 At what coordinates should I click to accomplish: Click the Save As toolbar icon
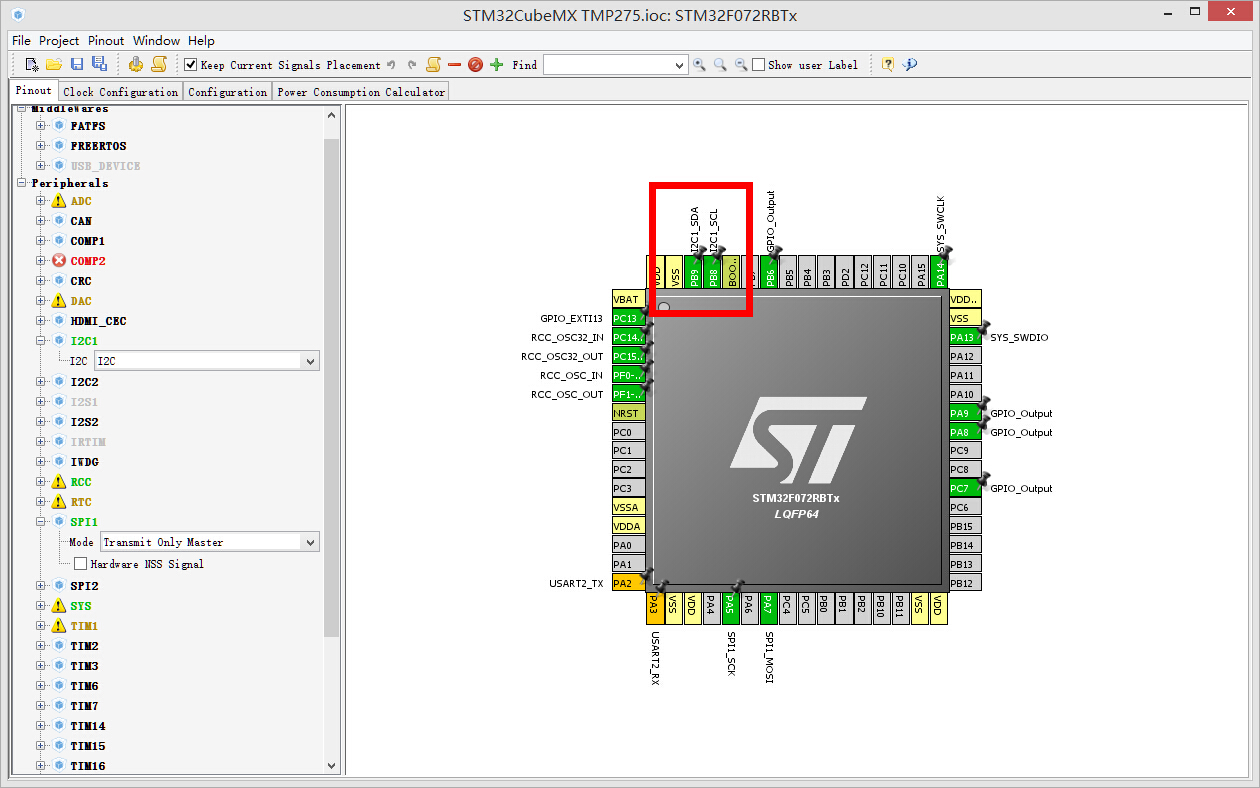[x=99, y=64]
